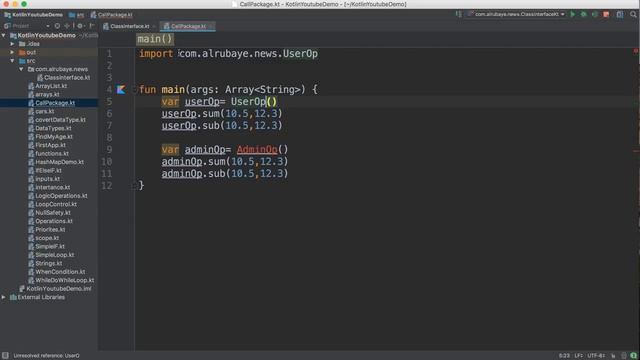This screenshot has width=640, height=360.
Task: Open FirstApp.kt in the project tree
Action: point(47,145)
